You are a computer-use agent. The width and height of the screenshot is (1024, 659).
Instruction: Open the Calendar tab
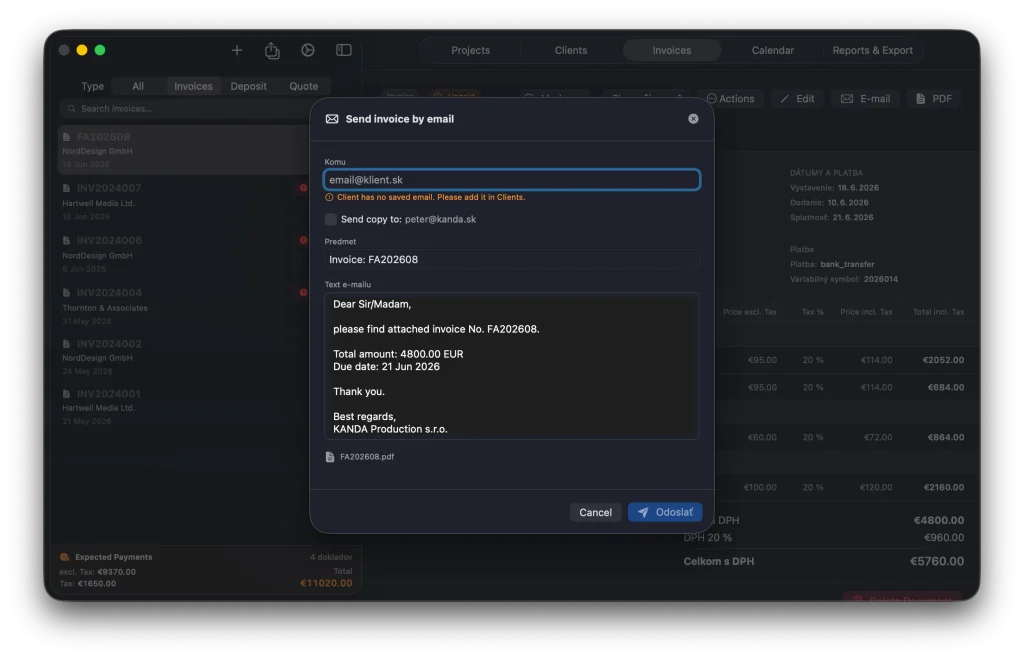pyautogui.click(x=773, y=50)
